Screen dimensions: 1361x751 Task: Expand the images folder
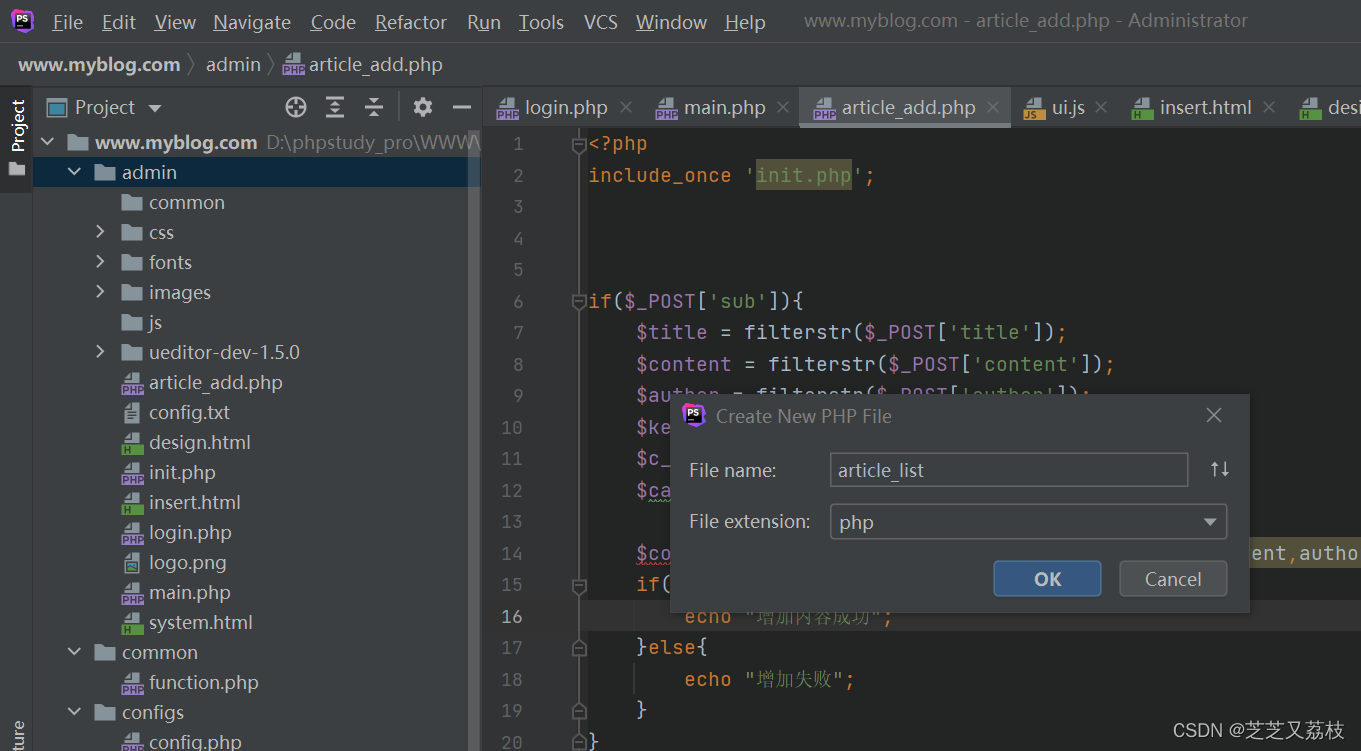point(100,292)
